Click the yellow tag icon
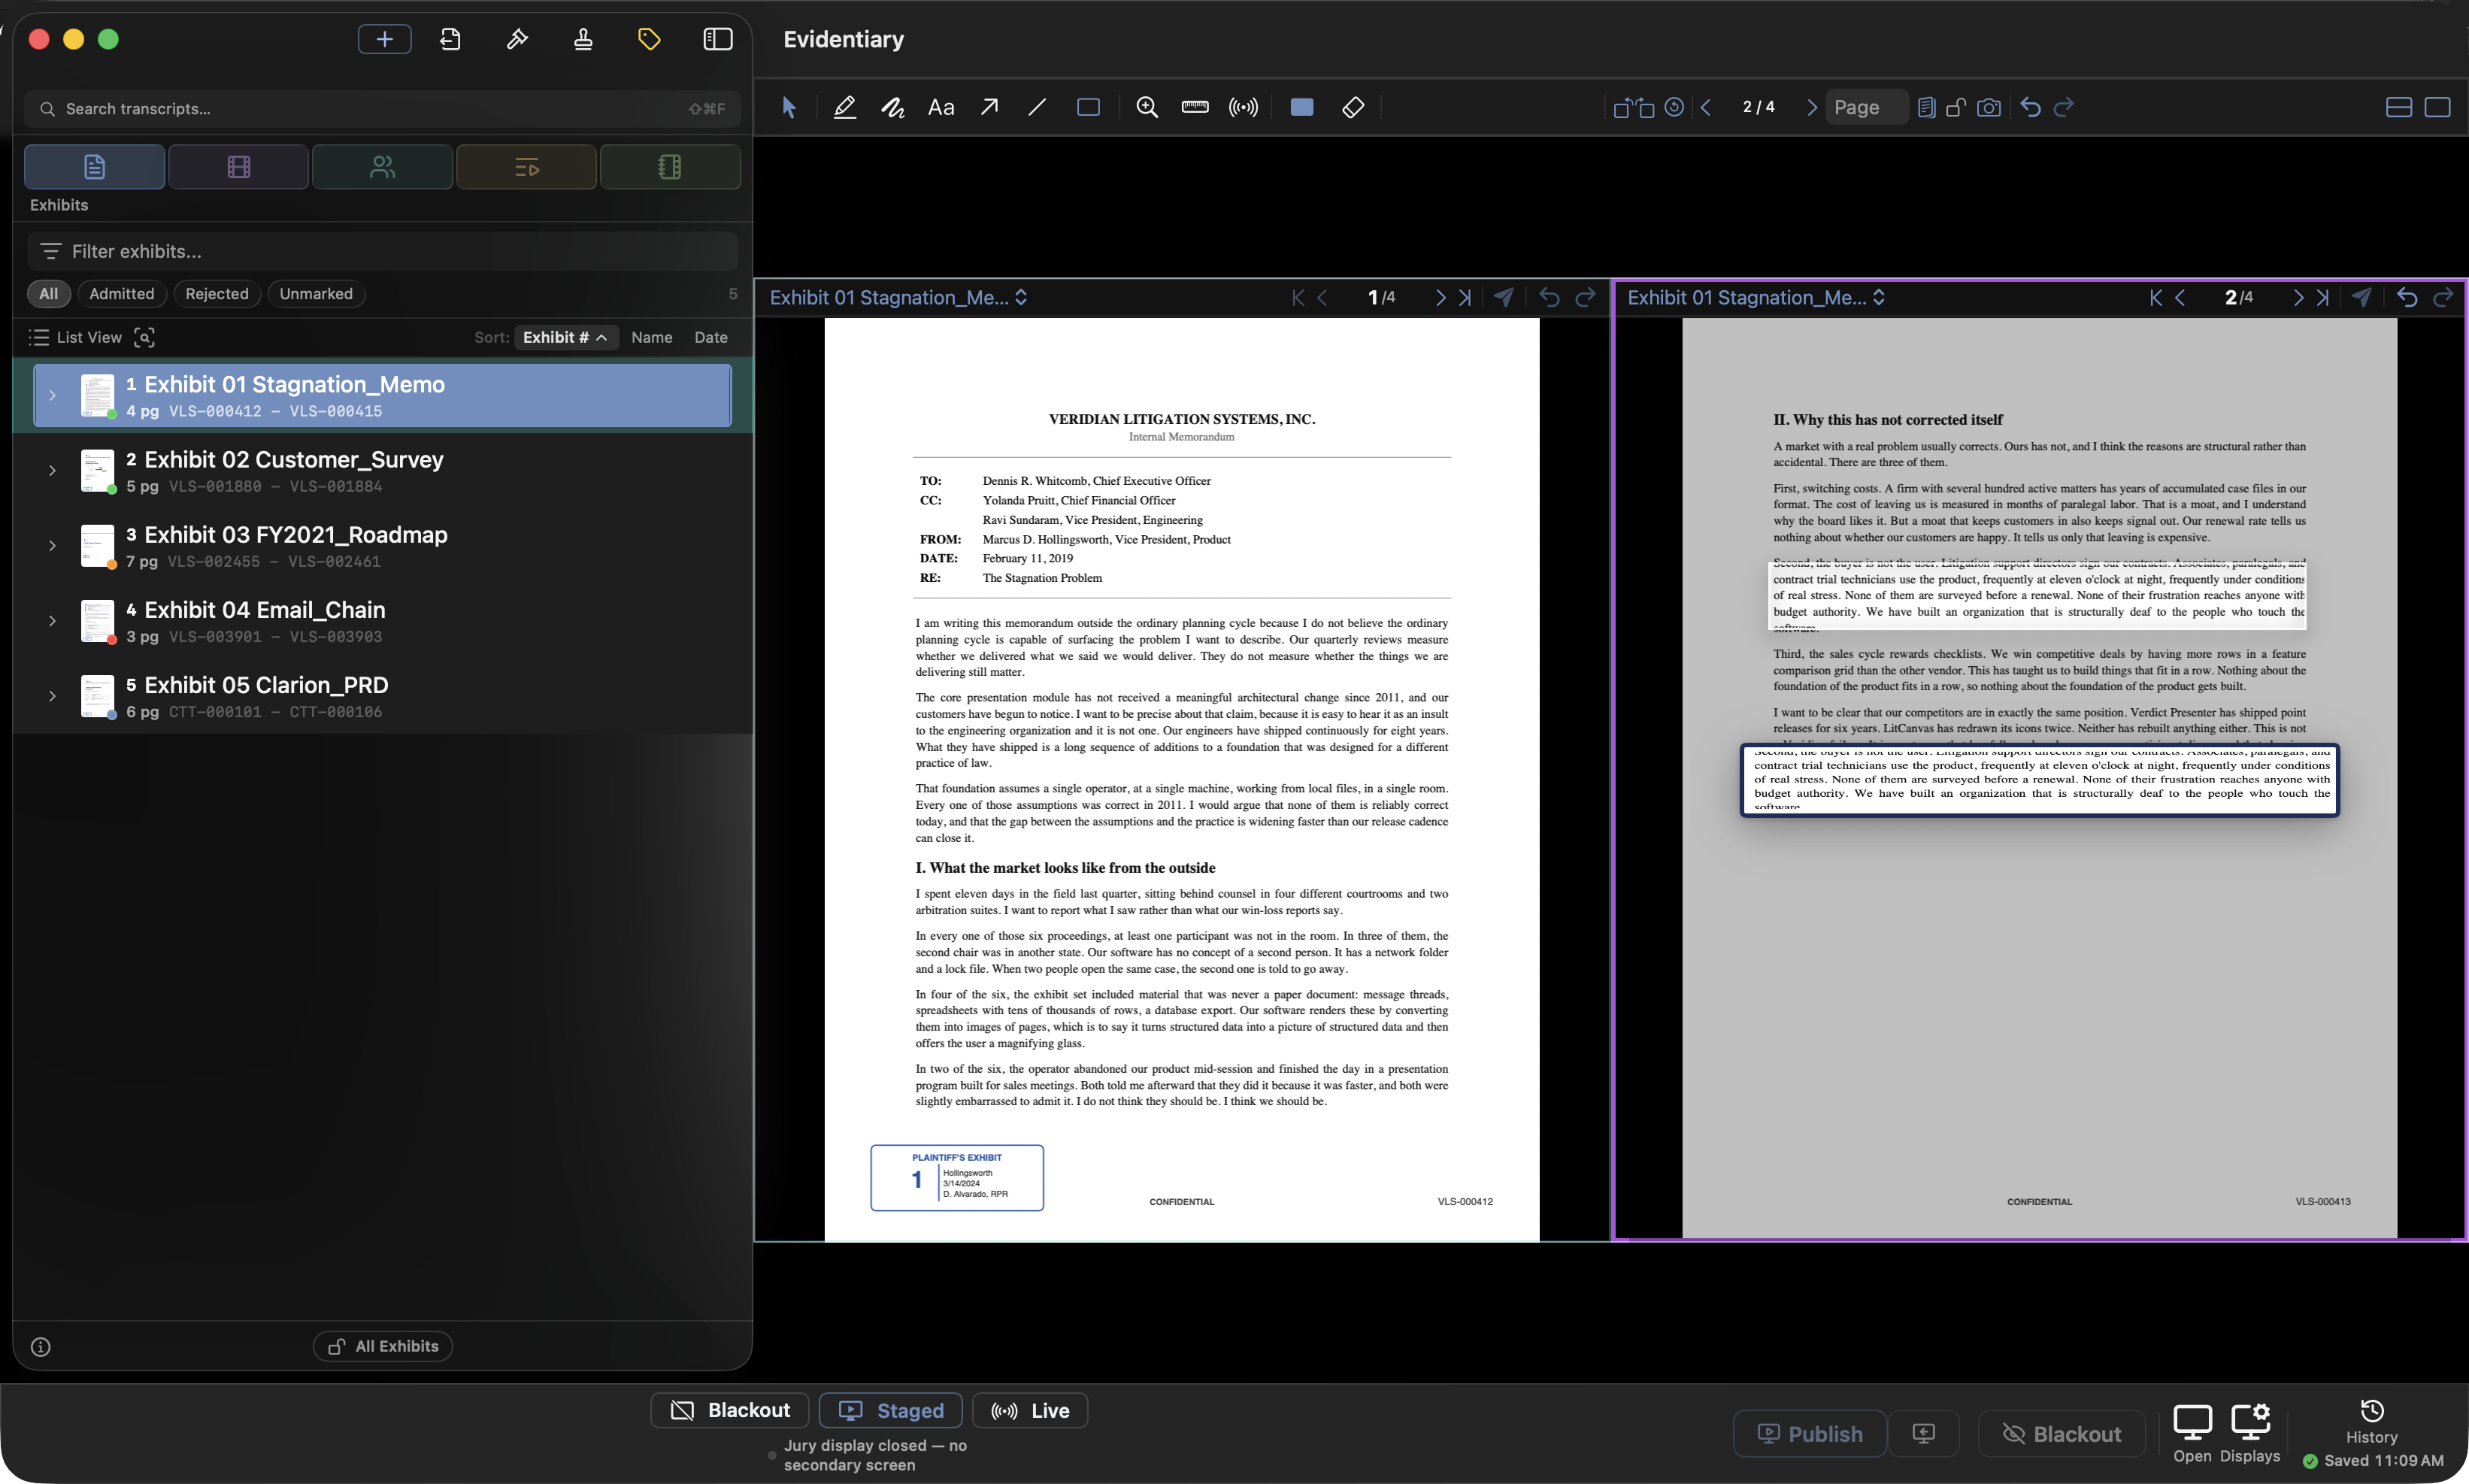 pyautogui.click(x=649, y=39)
